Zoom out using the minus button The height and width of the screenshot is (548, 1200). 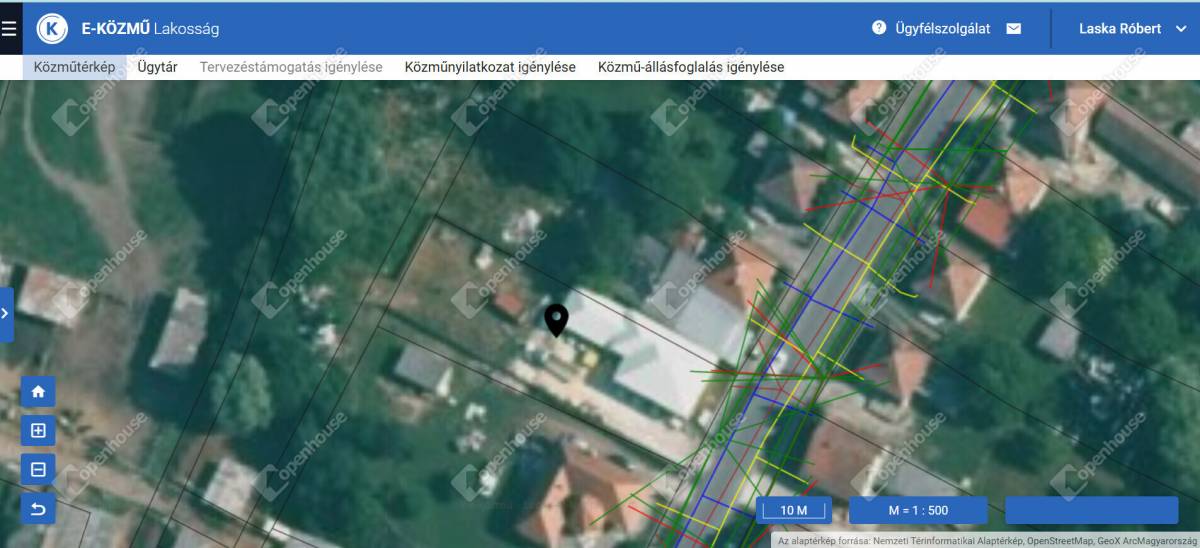tap(38, 470)
